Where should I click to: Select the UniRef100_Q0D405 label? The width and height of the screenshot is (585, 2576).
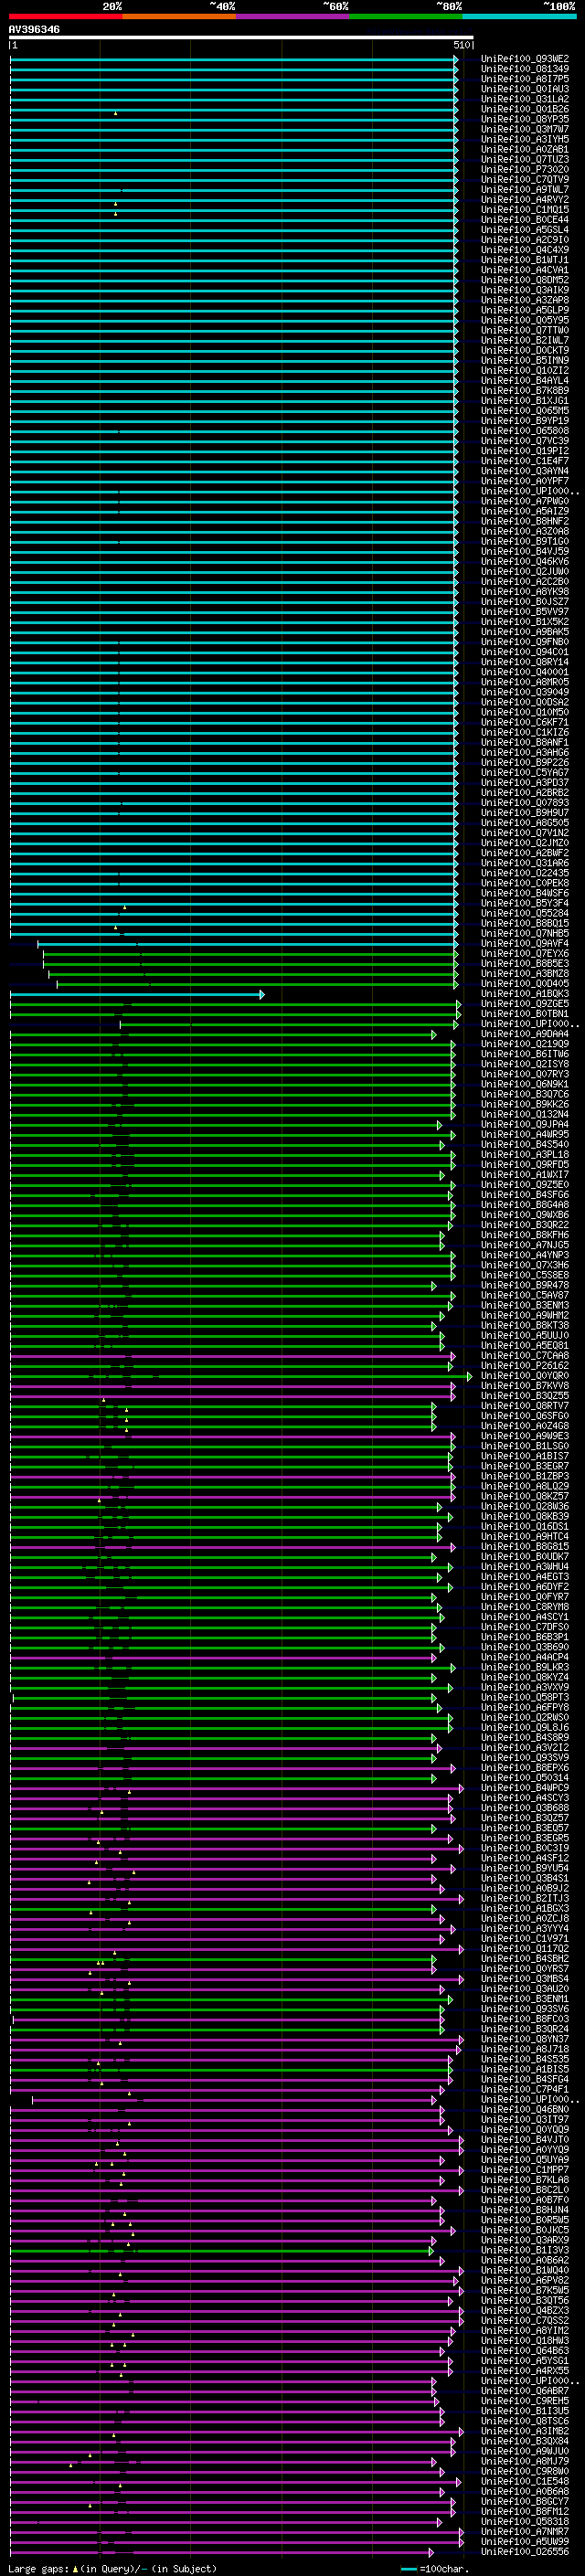pos(525,984)
